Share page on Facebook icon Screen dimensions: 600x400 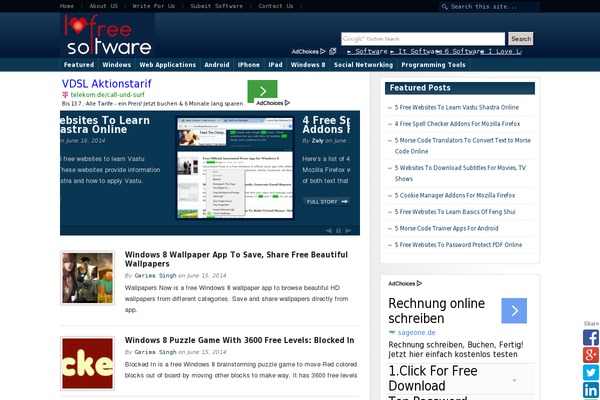point(591,338)
